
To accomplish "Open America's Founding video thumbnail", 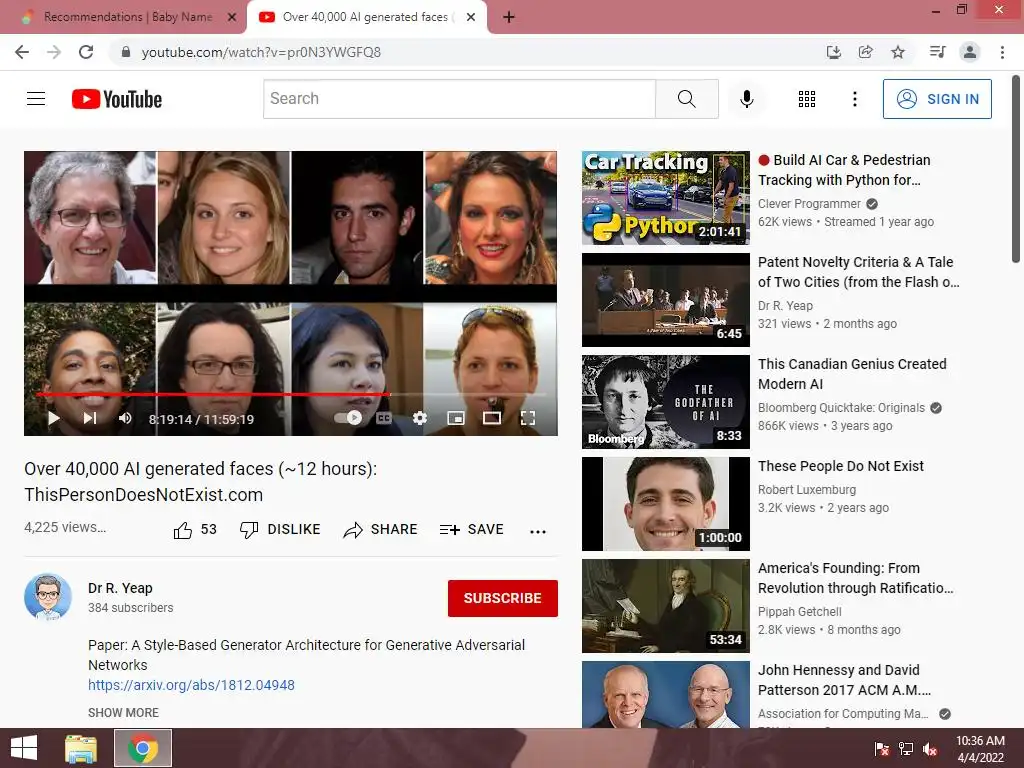I will click(x=665, y=605).
